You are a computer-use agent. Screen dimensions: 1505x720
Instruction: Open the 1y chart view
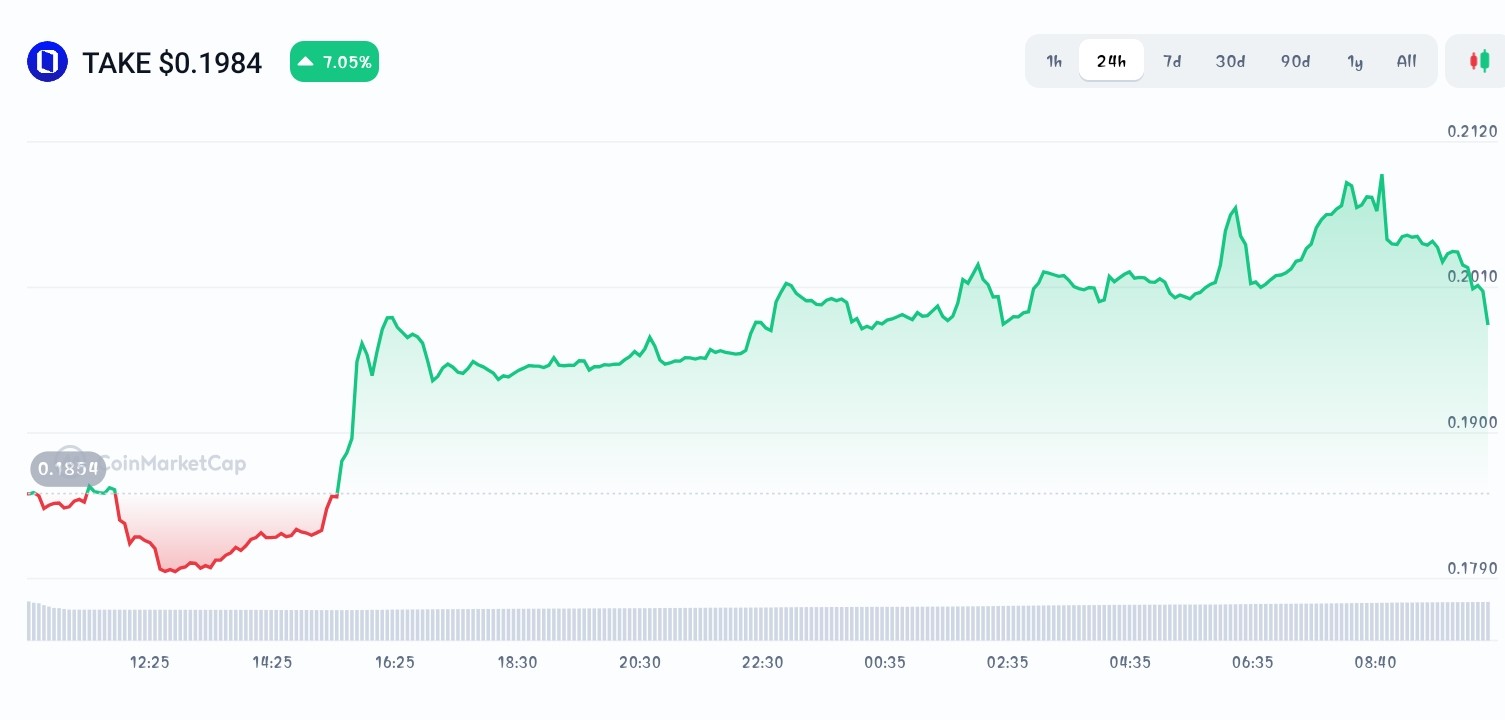coord(1355,61)
